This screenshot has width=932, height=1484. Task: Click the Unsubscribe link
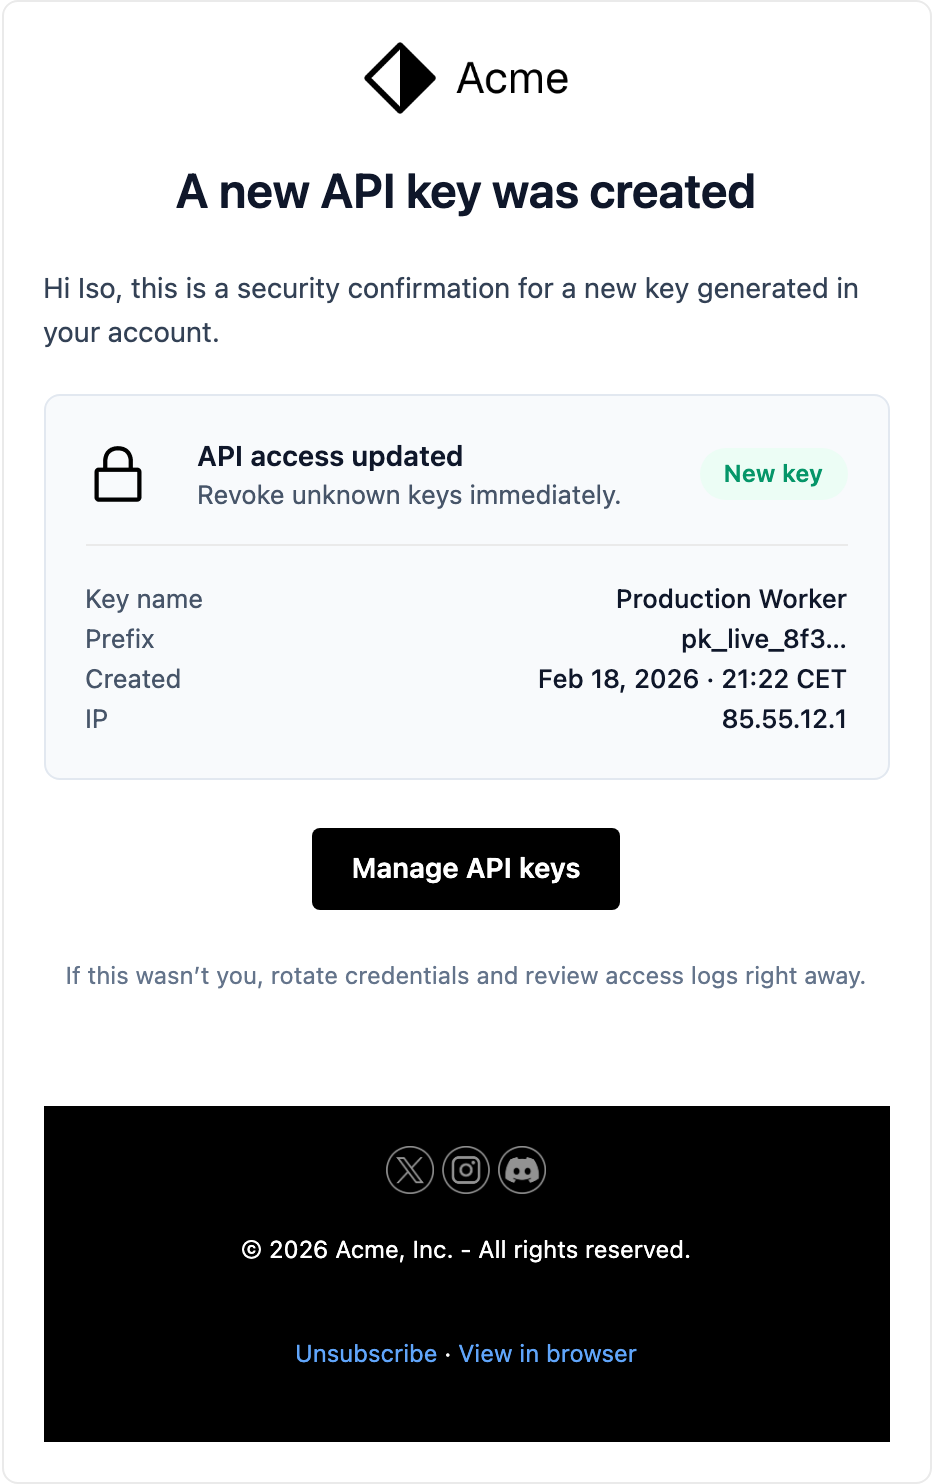tap(366, 1353)
